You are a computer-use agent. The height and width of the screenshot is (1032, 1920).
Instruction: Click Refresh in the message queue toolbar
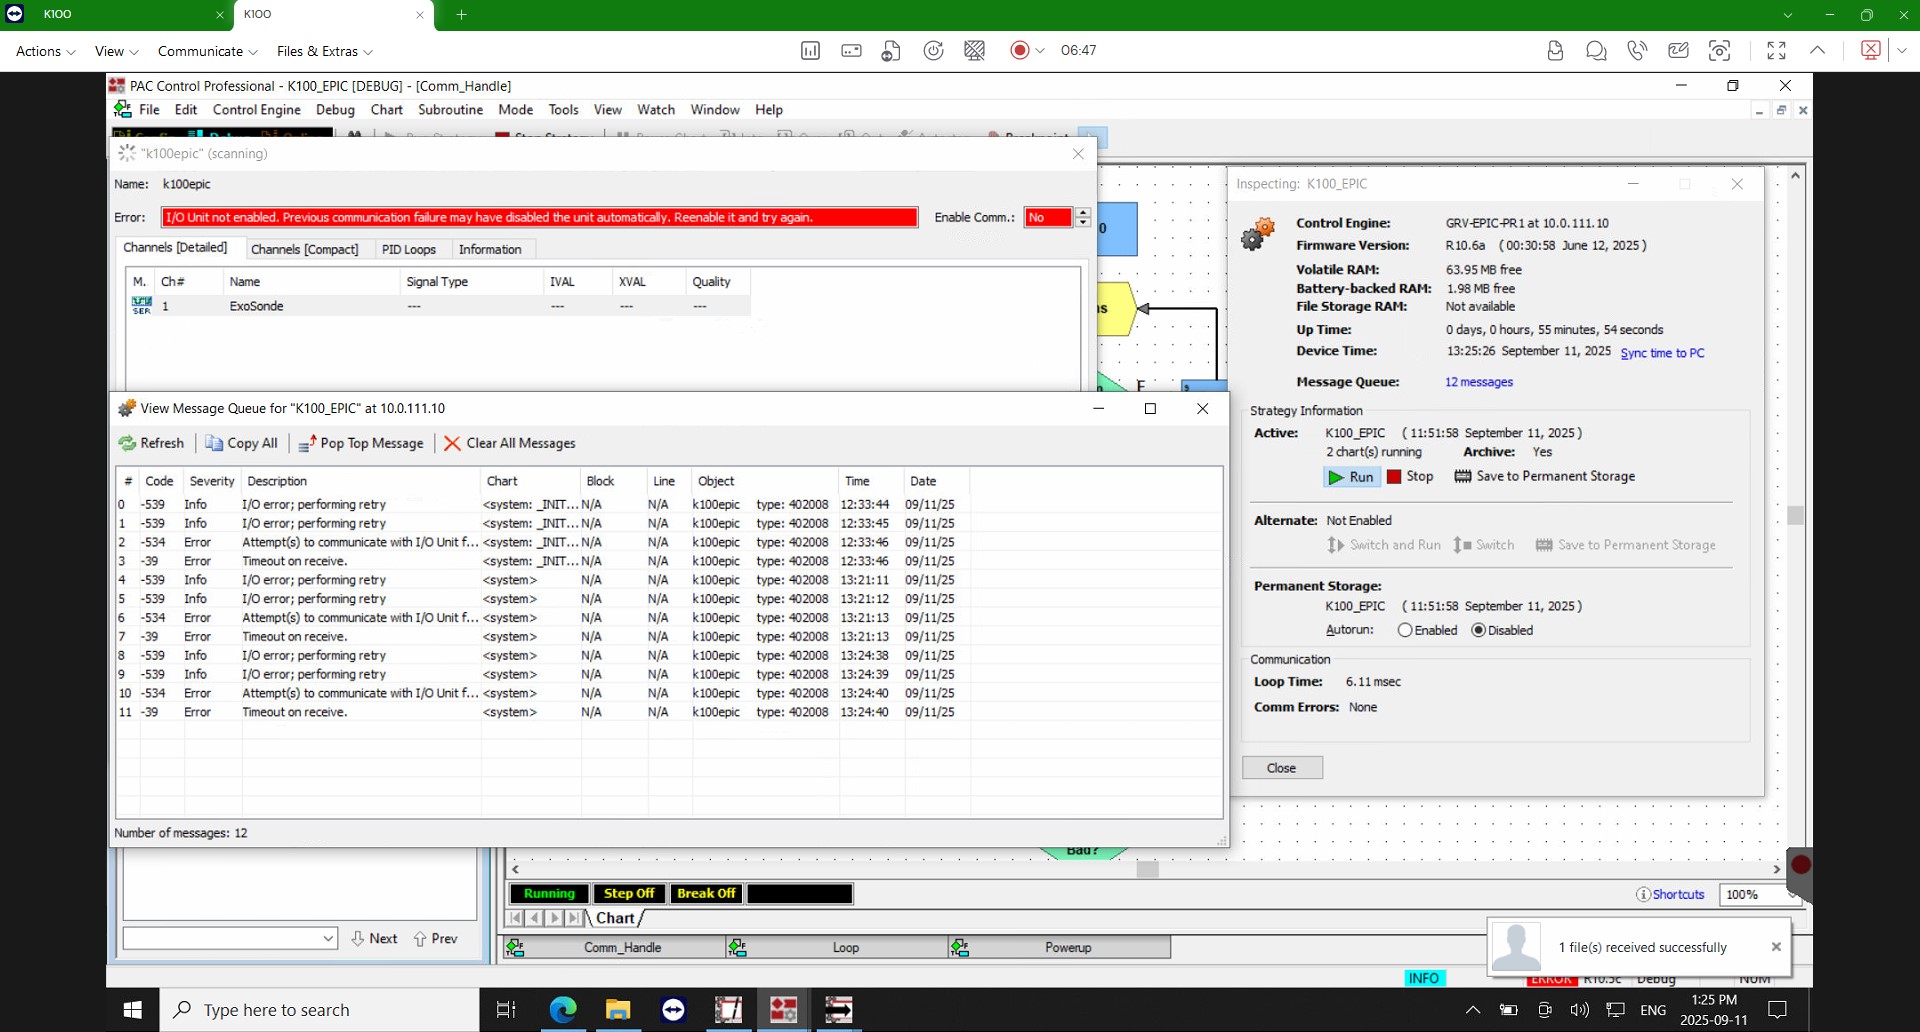(152, 443)
